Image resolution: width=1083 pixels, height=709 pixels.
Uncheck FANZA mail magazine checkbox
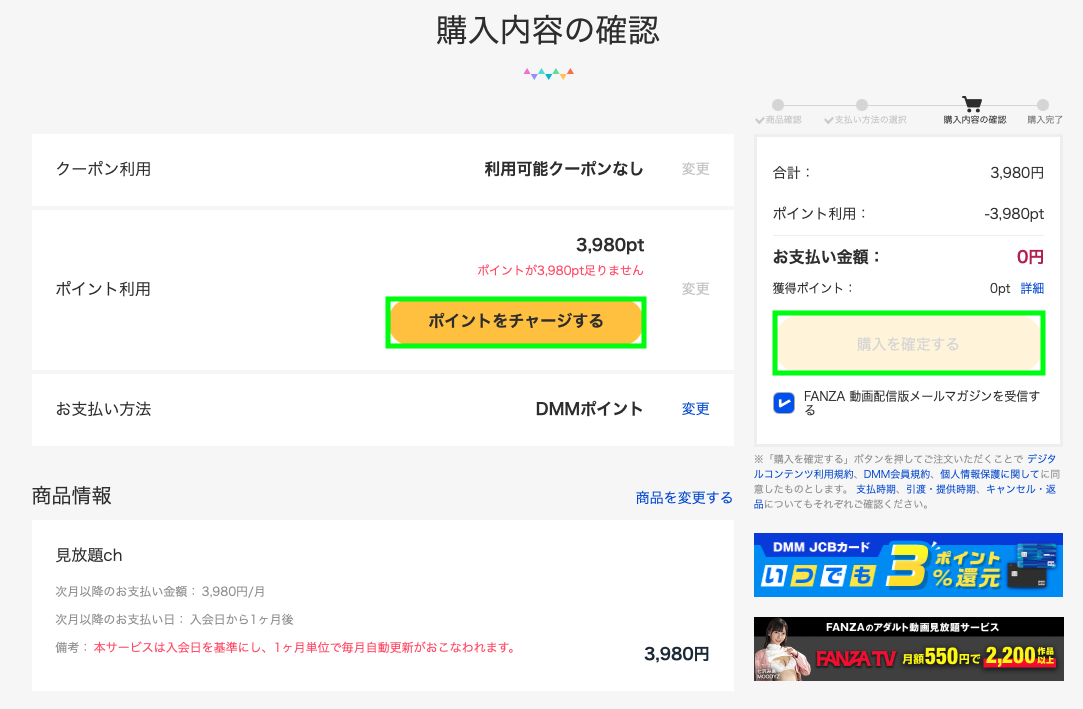pos(784,402)
